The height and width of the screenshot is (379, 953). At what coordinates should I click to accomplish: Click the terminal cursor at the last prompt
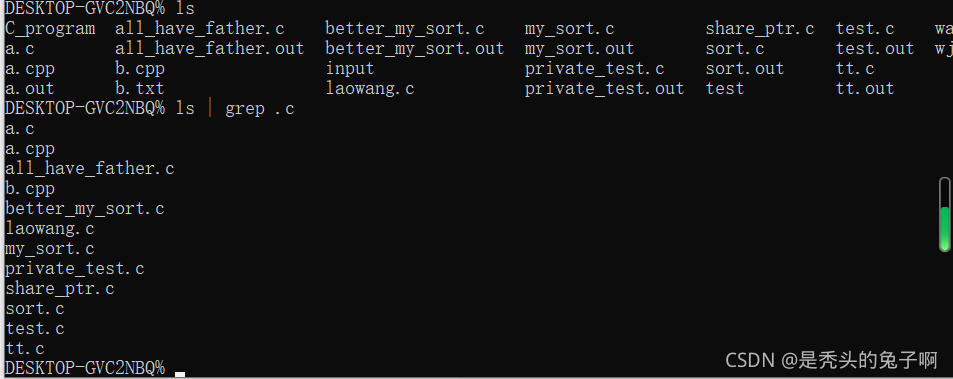click(180, 374)
